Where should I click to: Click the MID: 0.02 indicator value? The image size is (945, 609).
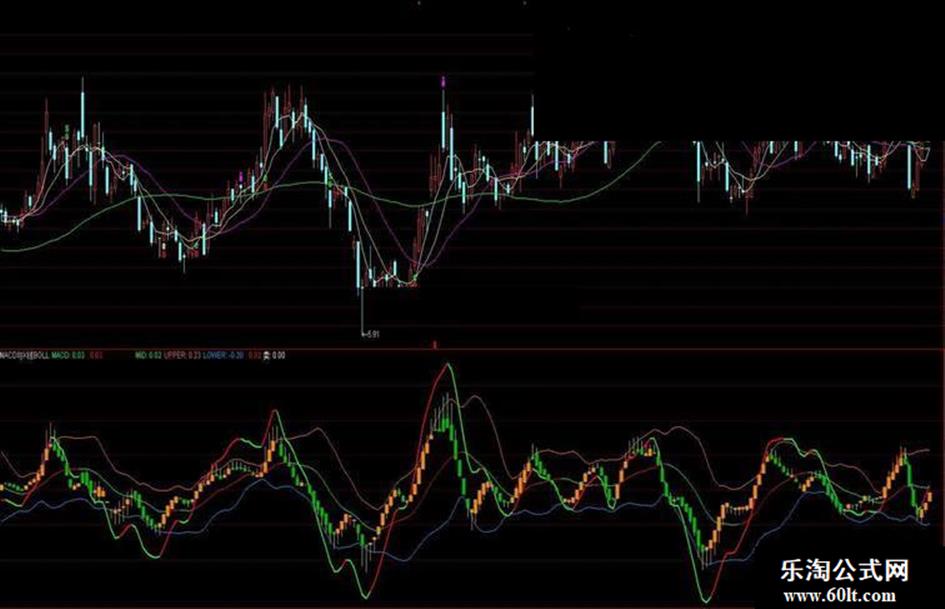coord(148,356)
